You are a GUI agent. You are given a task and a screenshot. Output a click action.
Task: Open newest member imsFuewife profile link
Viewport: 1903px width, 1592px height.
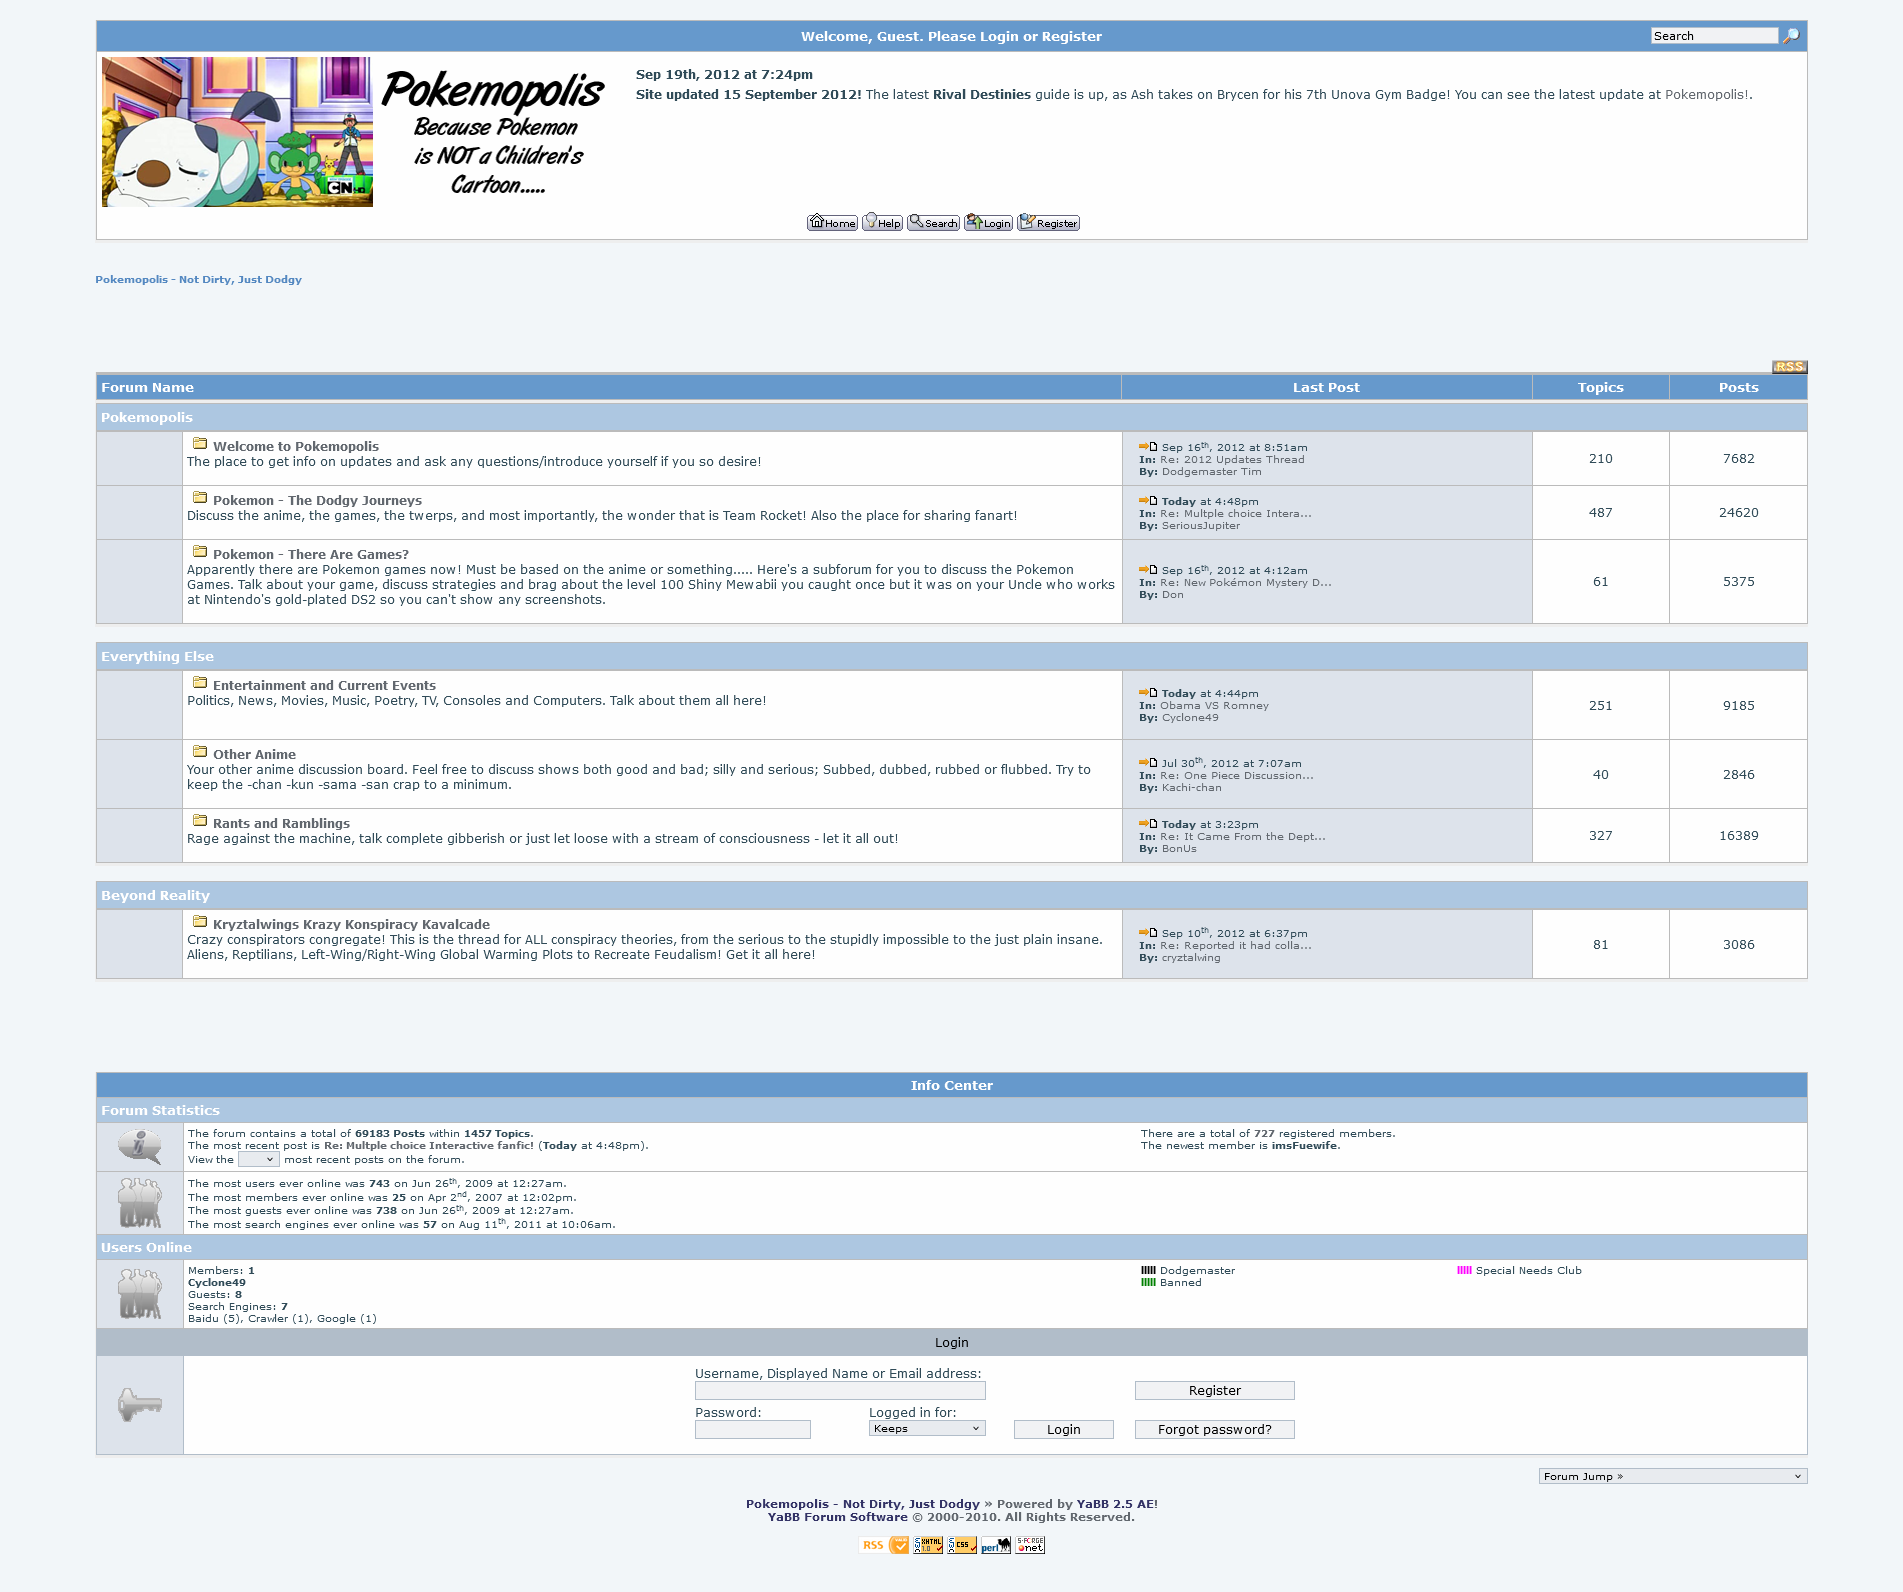pos(1304,1146)
